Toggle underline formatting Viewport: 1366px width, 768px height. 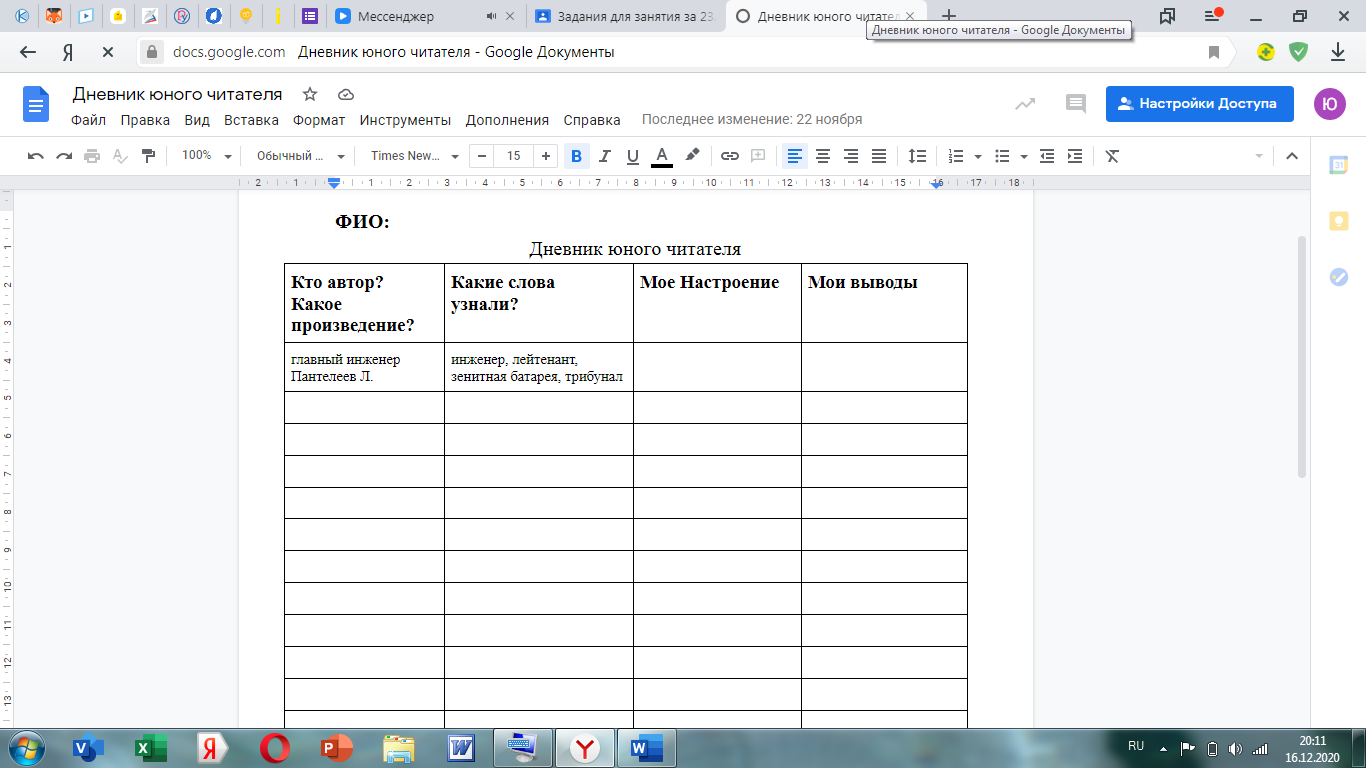coord(632,156)
